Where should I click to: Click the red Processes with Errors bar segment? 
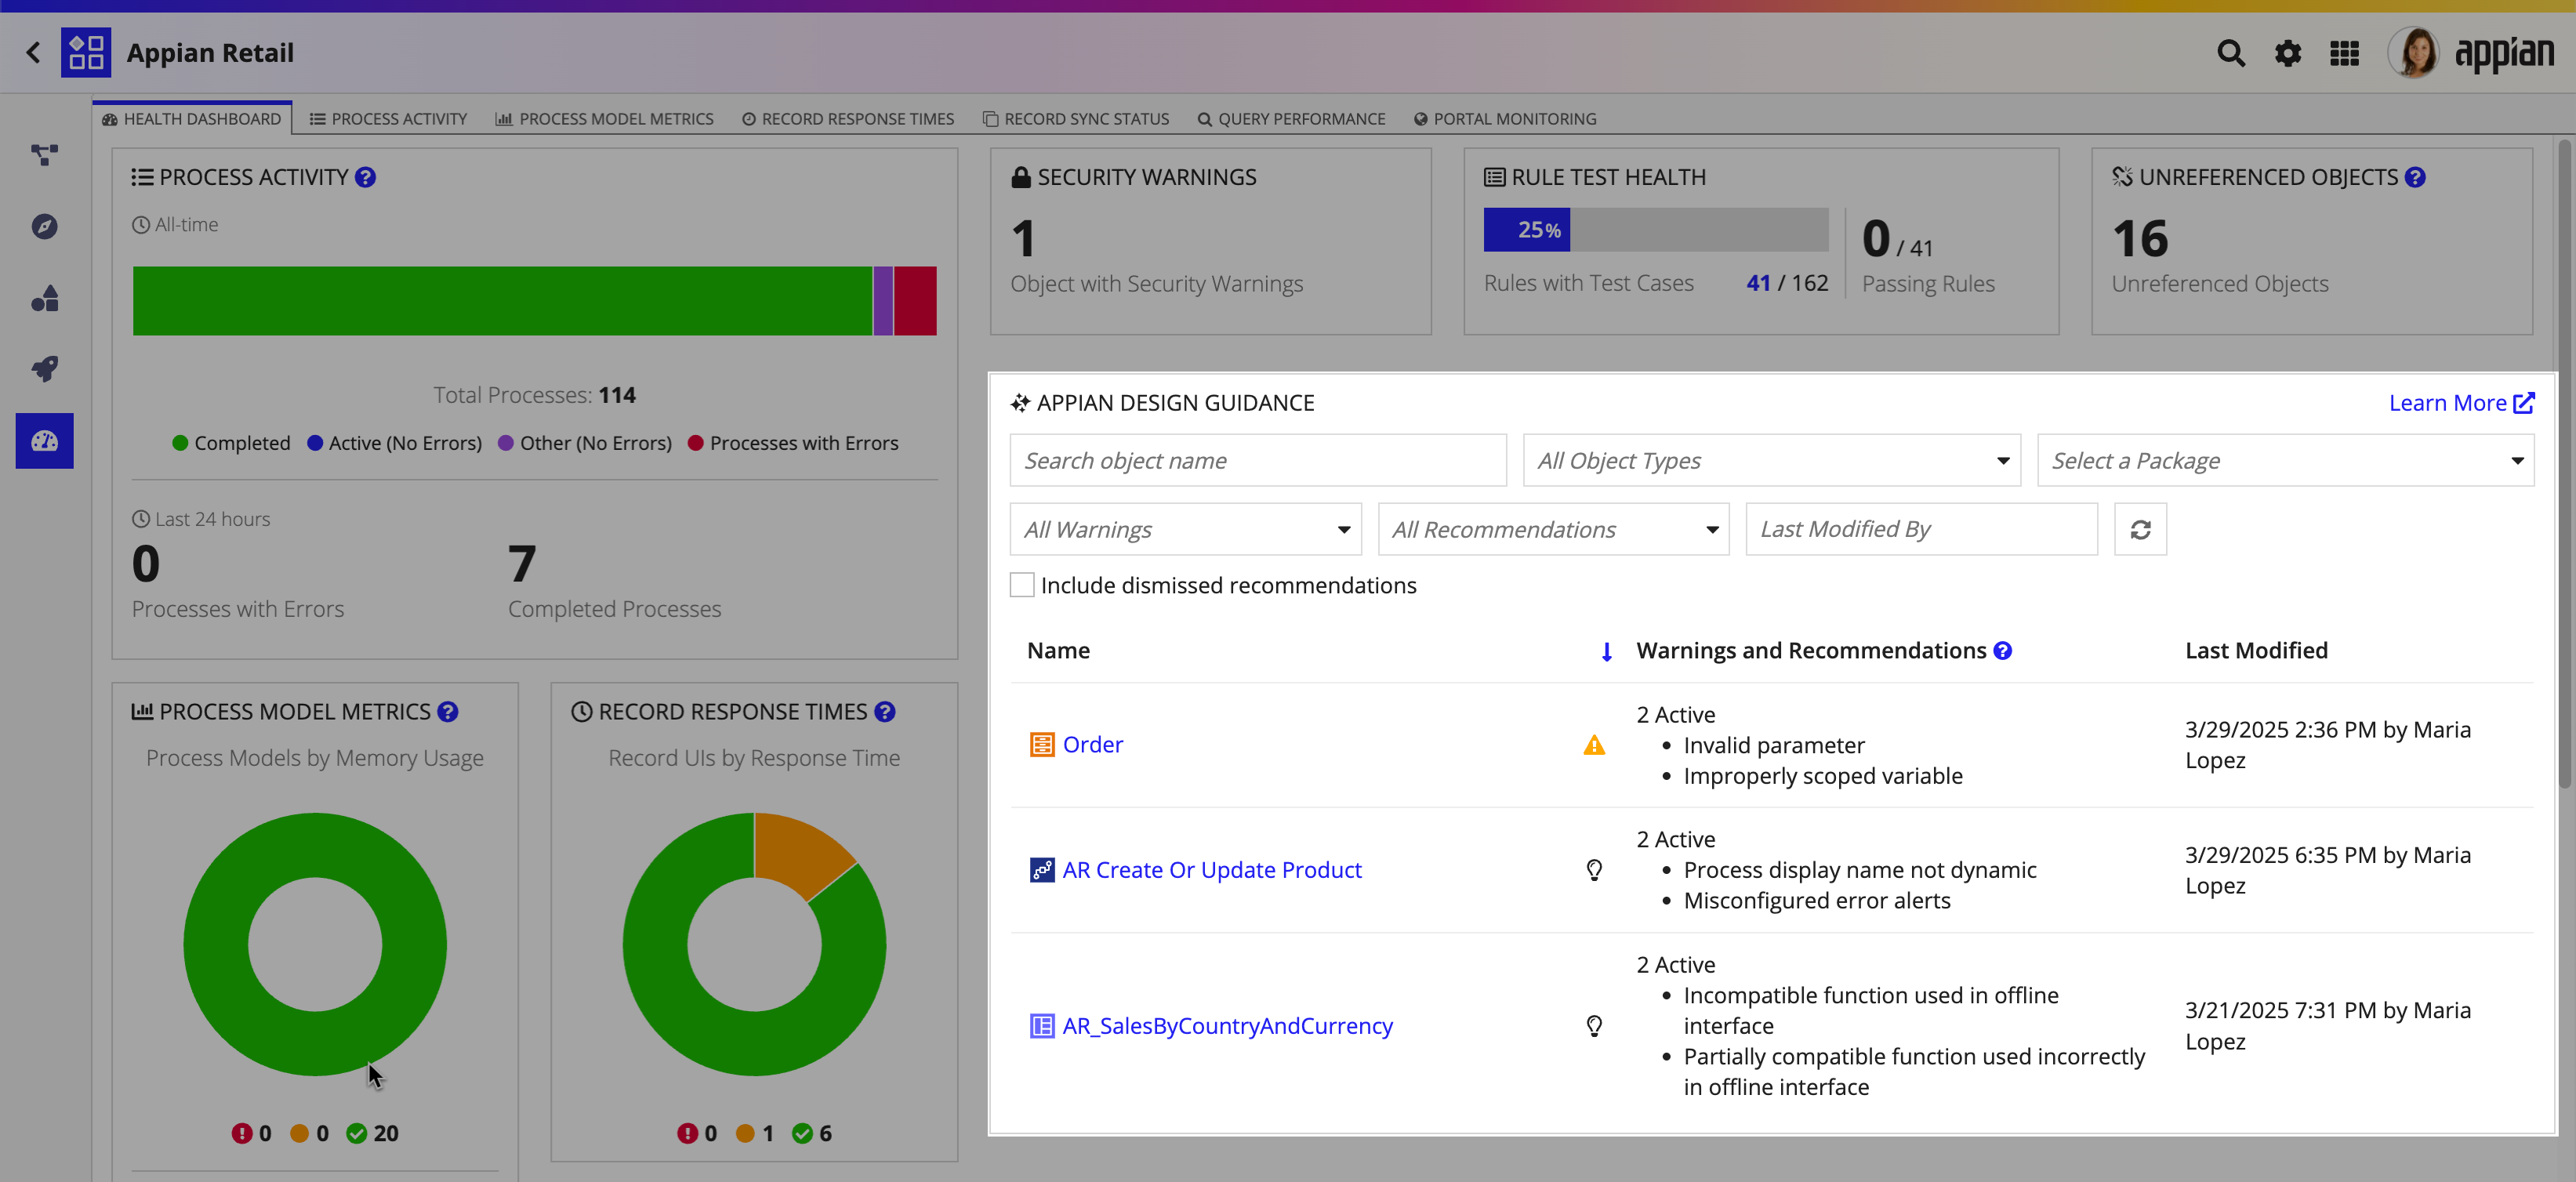[x=915, y=300]
